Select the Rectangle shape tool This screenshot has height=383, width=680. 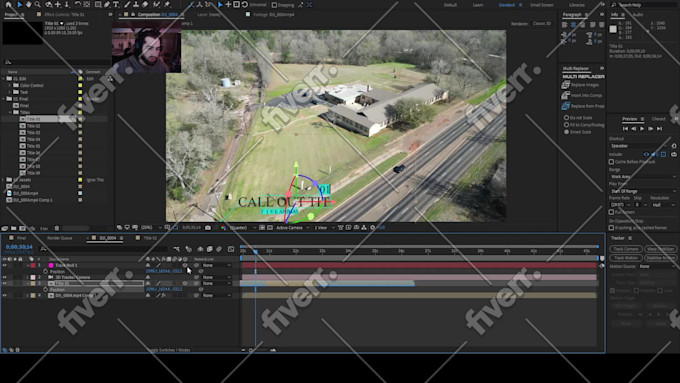click(x=98, y=4)
